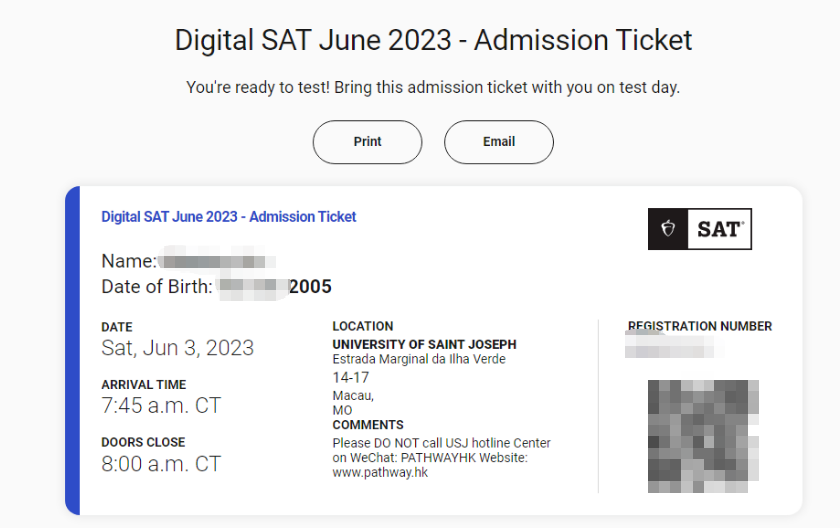Click the www.pathway.hk website text
The width and height of the screenshot is (840, 528).
click(380, 472)
